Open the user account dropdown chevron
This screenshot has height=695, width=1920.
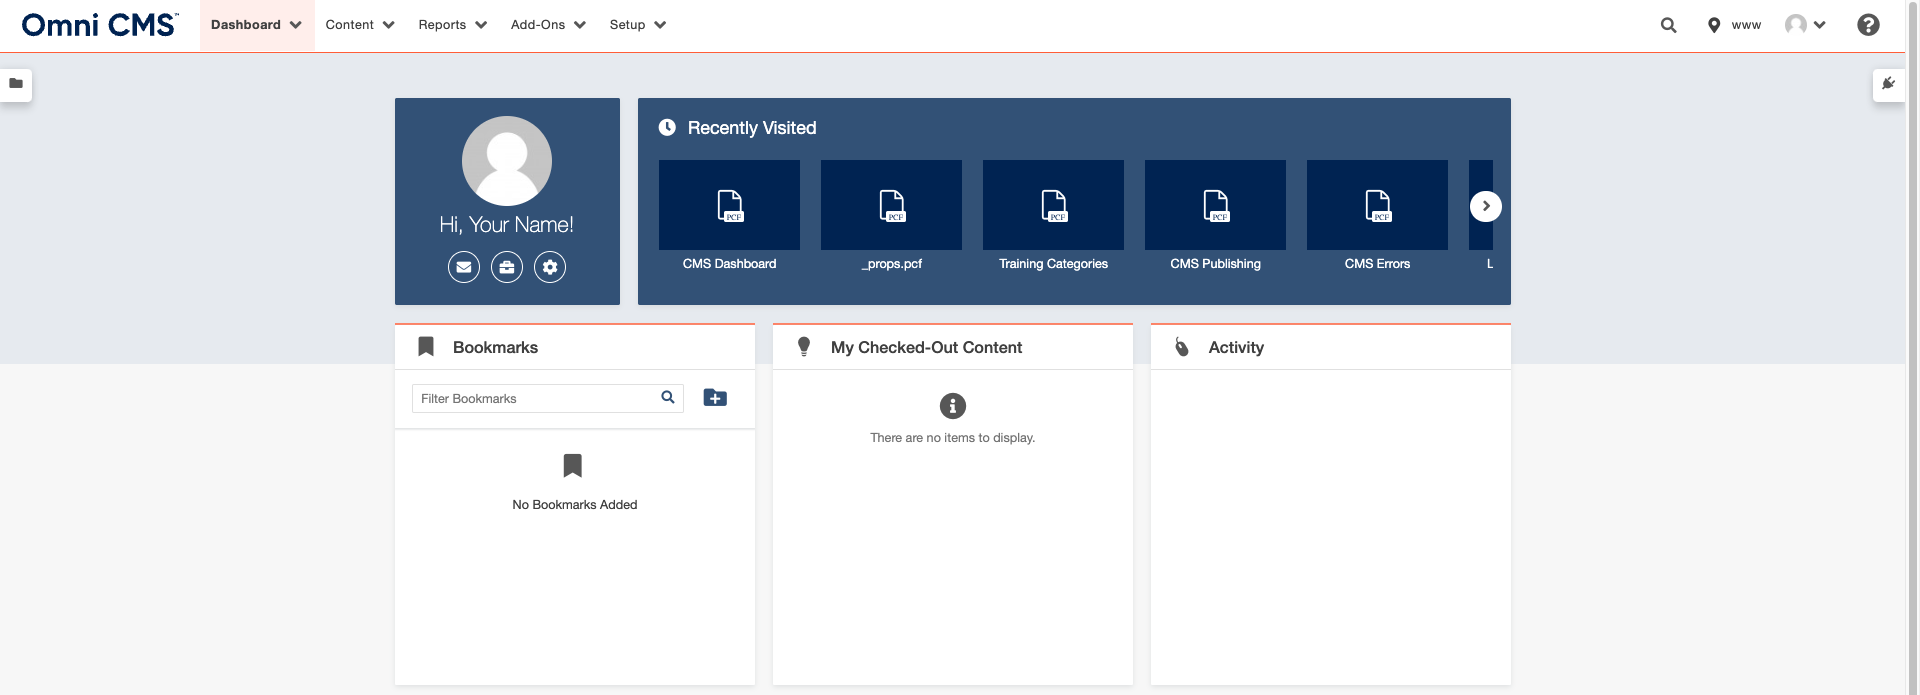point(1820,25)
